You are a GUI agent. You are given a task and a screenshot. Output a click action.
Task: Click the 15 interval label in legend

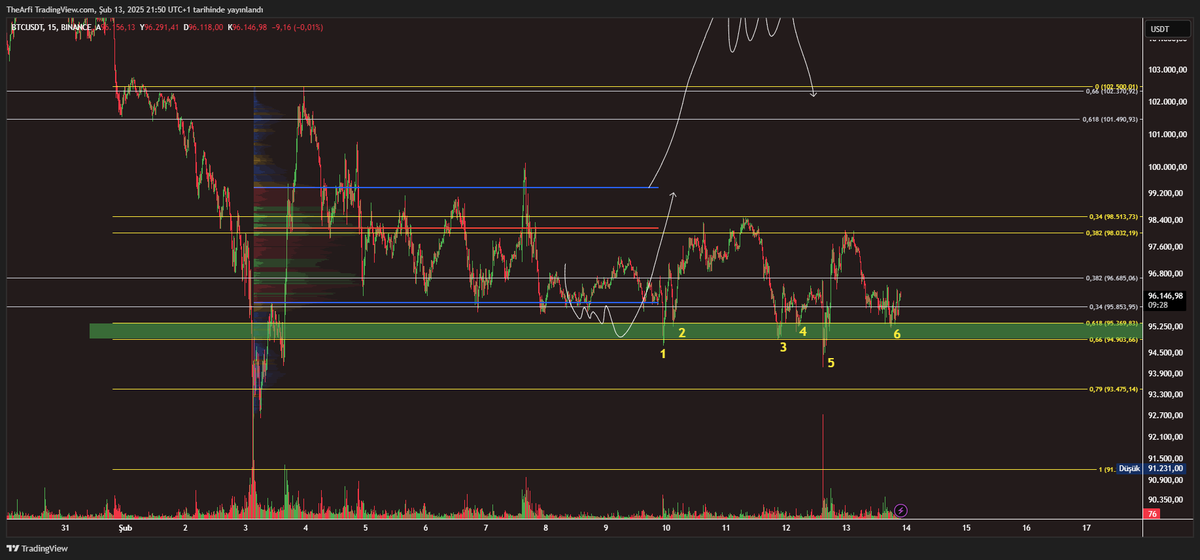(x=52, y=28)
